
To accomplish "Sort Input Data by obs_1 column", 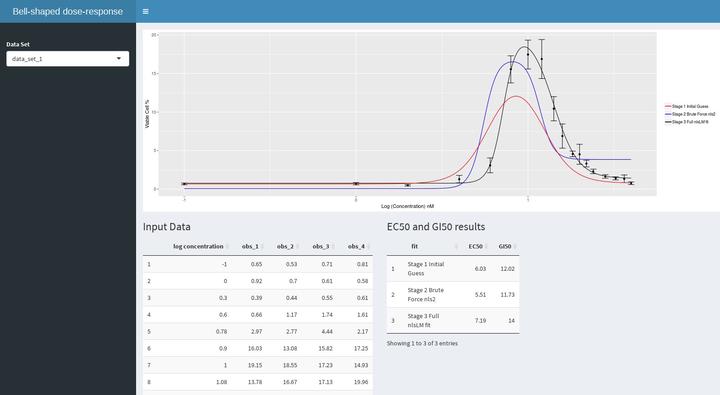I will point(250,247).
